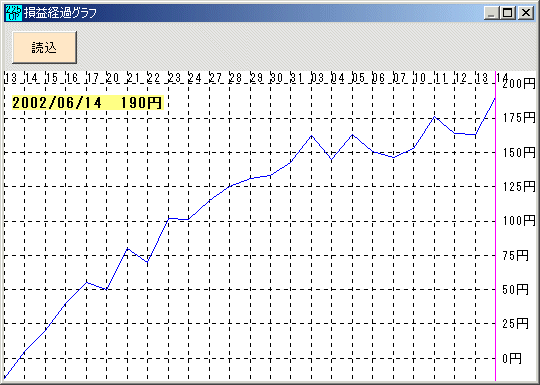Click the 読込 button
540x385 pixels.
(x=44, y=48)
